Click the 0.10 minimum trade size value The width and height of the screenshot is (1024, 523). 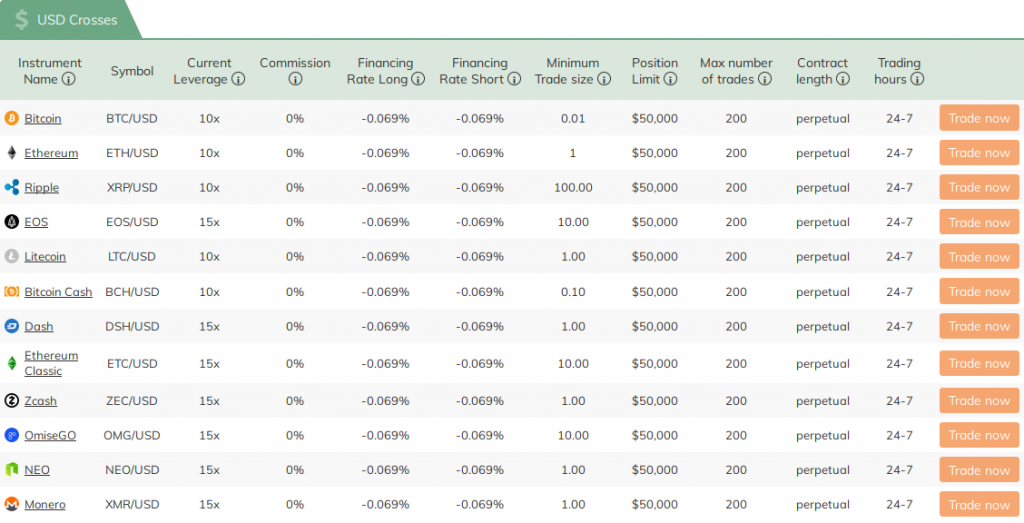pos(573,293)
